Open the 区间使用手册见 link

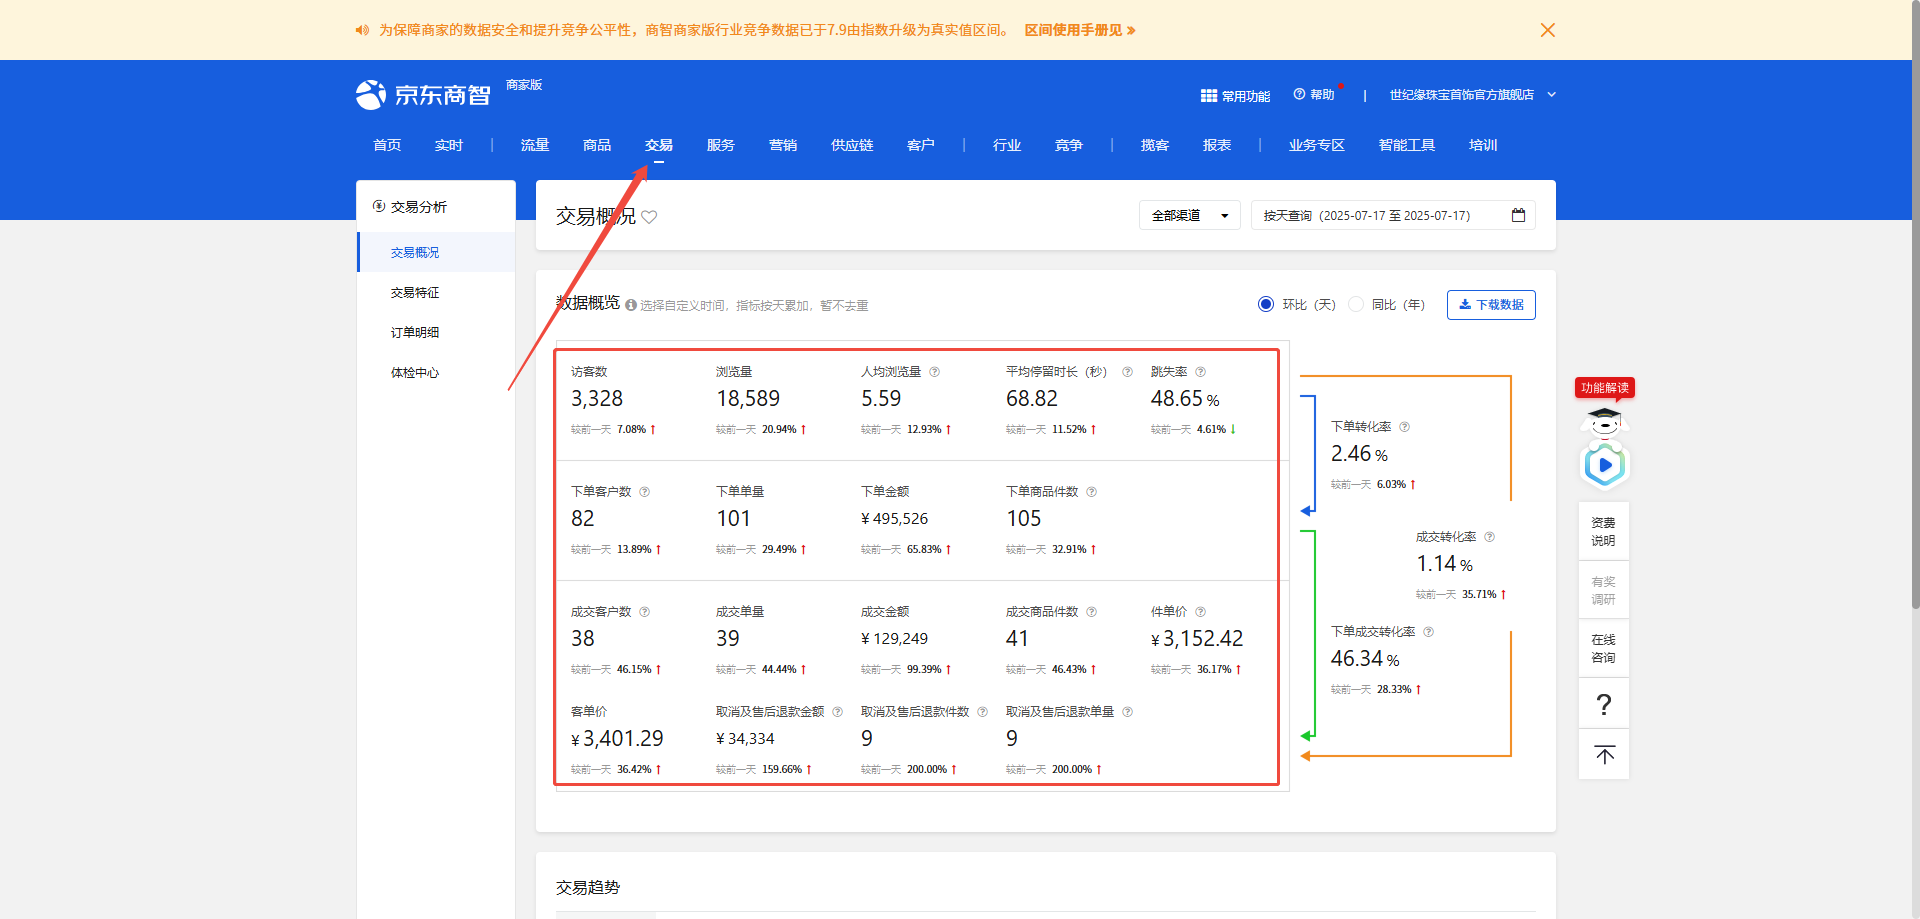click(1079, 30)
